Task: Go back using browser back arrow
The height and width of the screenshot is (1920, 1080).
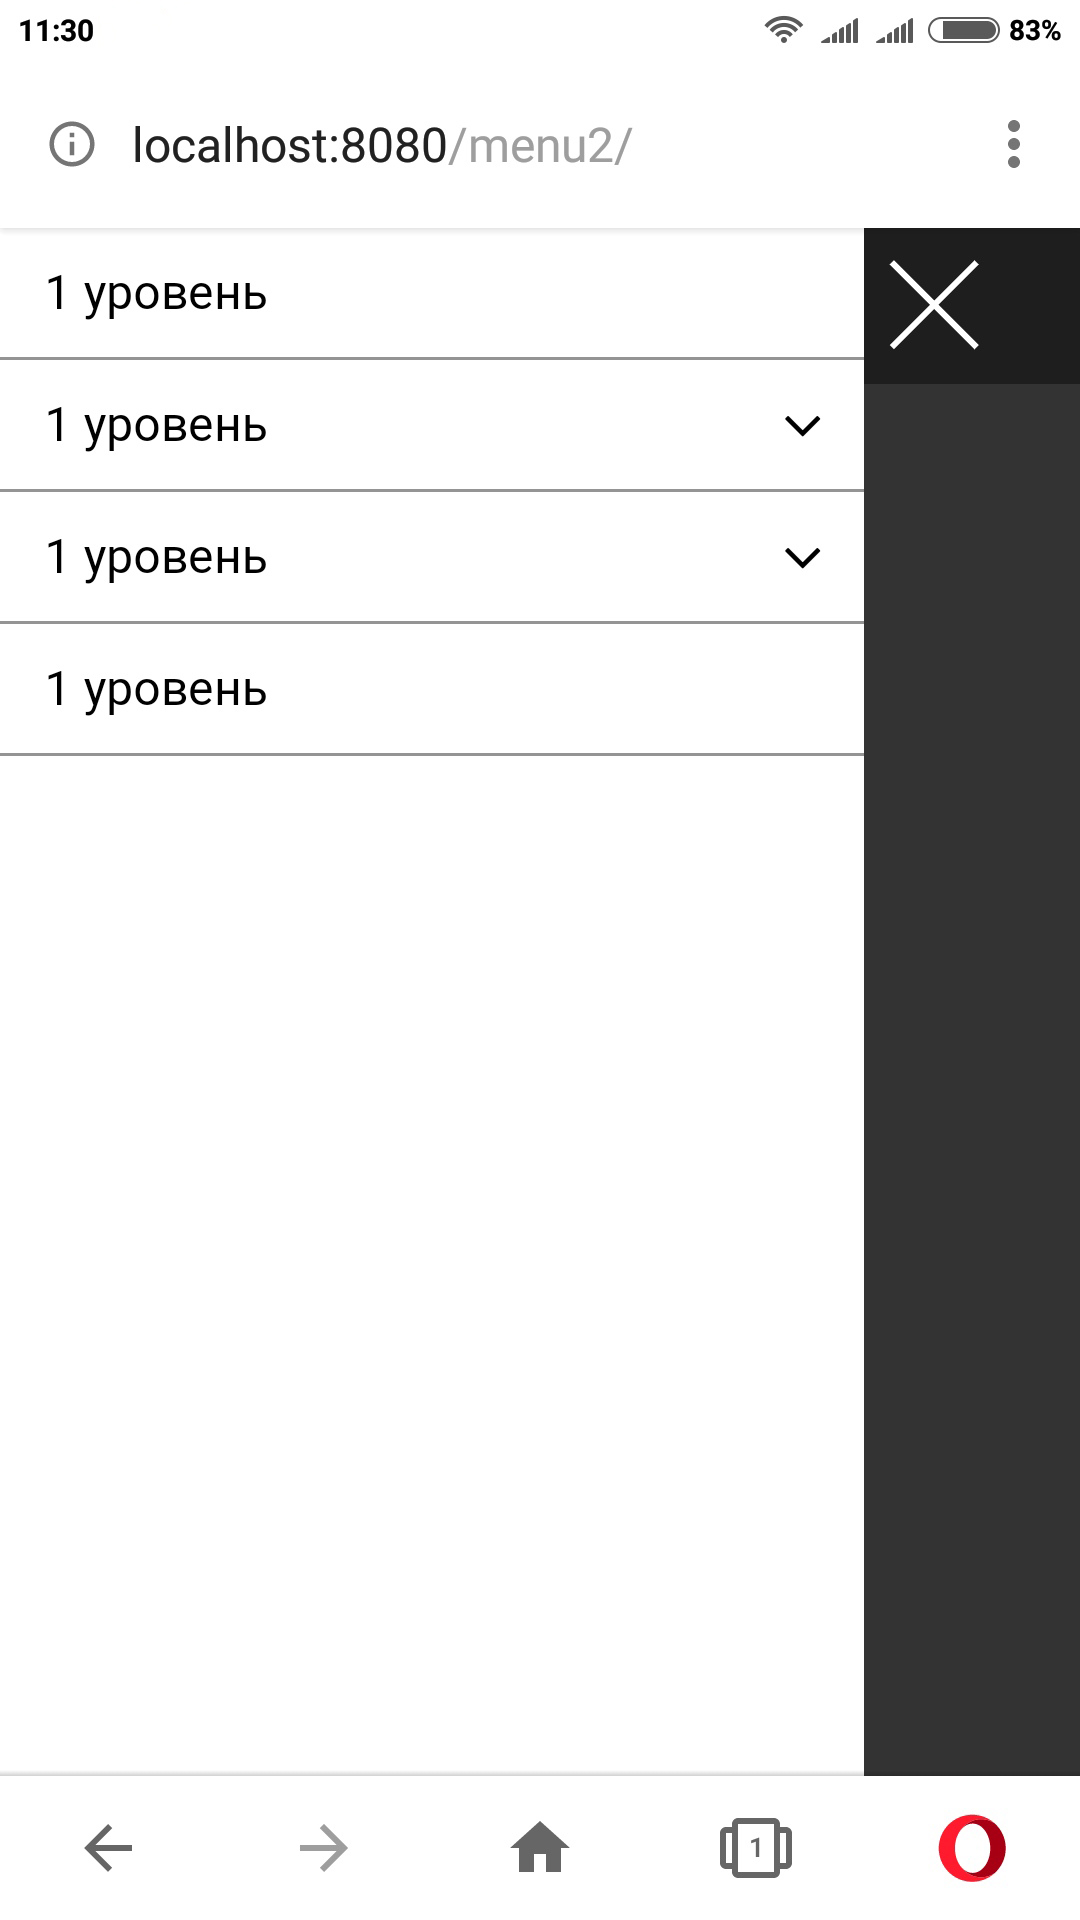Action: tap(108, 1847)
